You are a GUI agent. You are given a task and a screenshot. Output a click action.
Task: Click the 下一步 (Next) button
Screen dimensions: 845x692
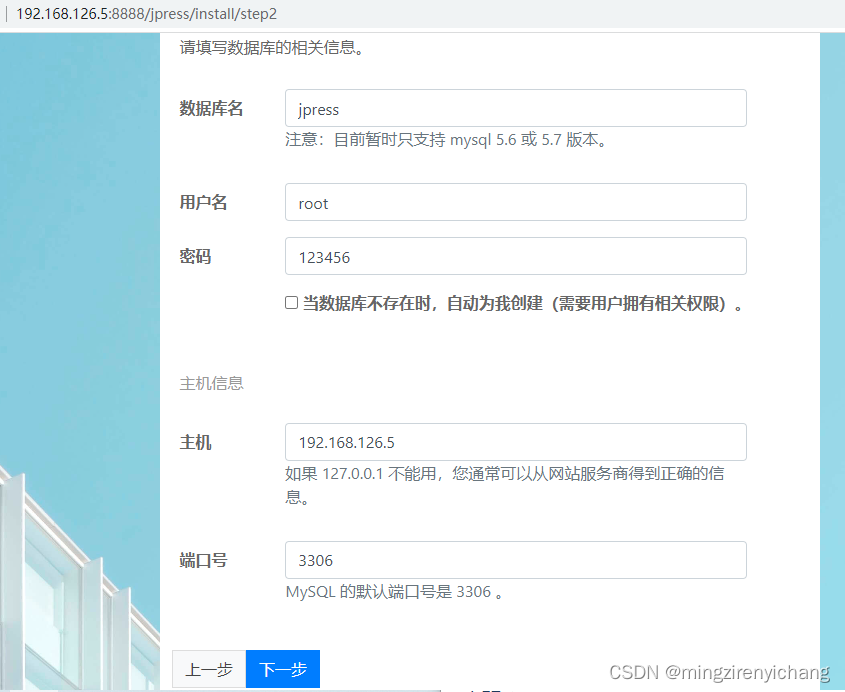tap(282, 670)
